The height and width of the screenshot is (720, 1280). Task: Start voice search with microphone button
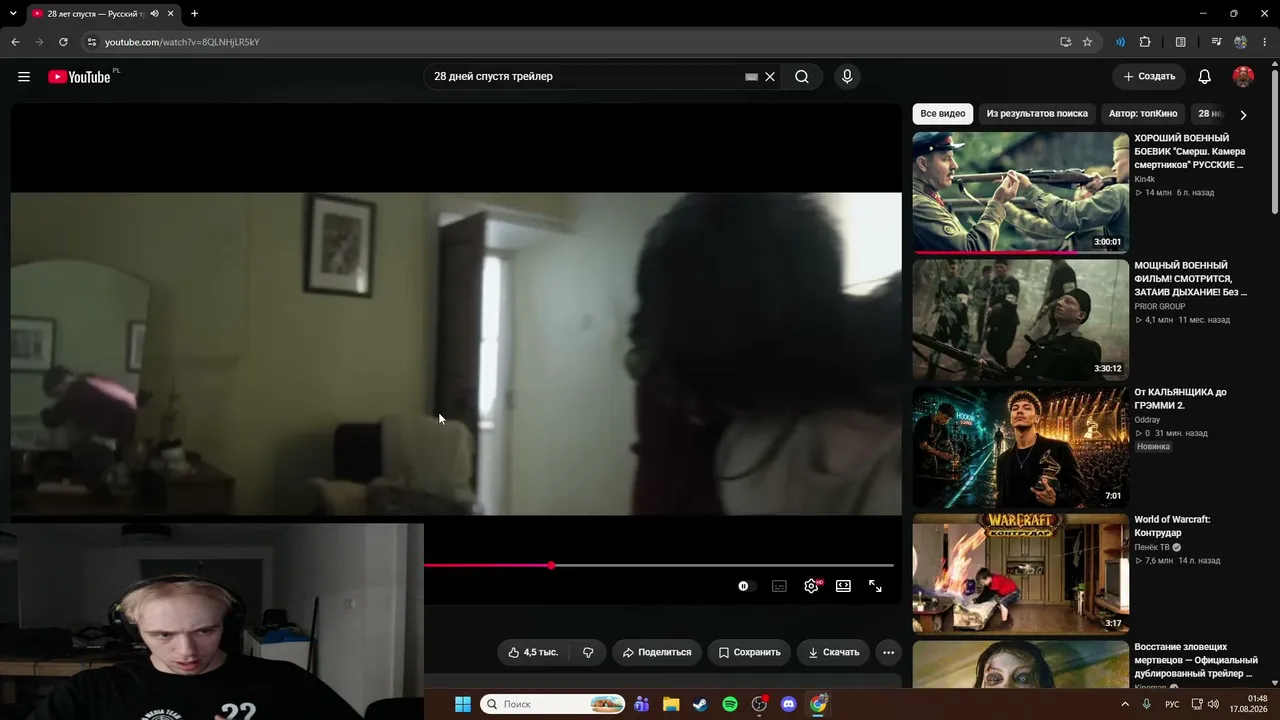click(x=847, y=77)
